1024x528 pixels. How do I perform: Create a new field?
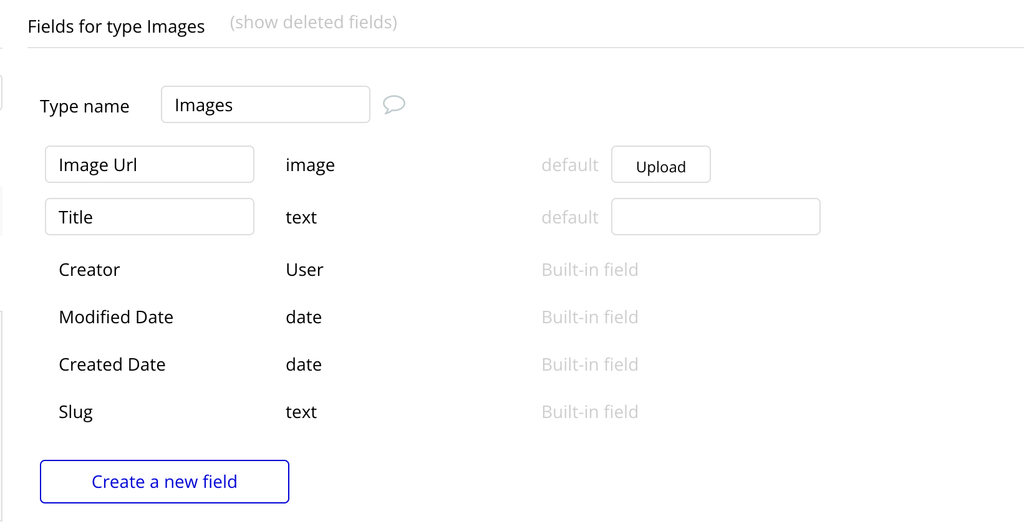164,482
